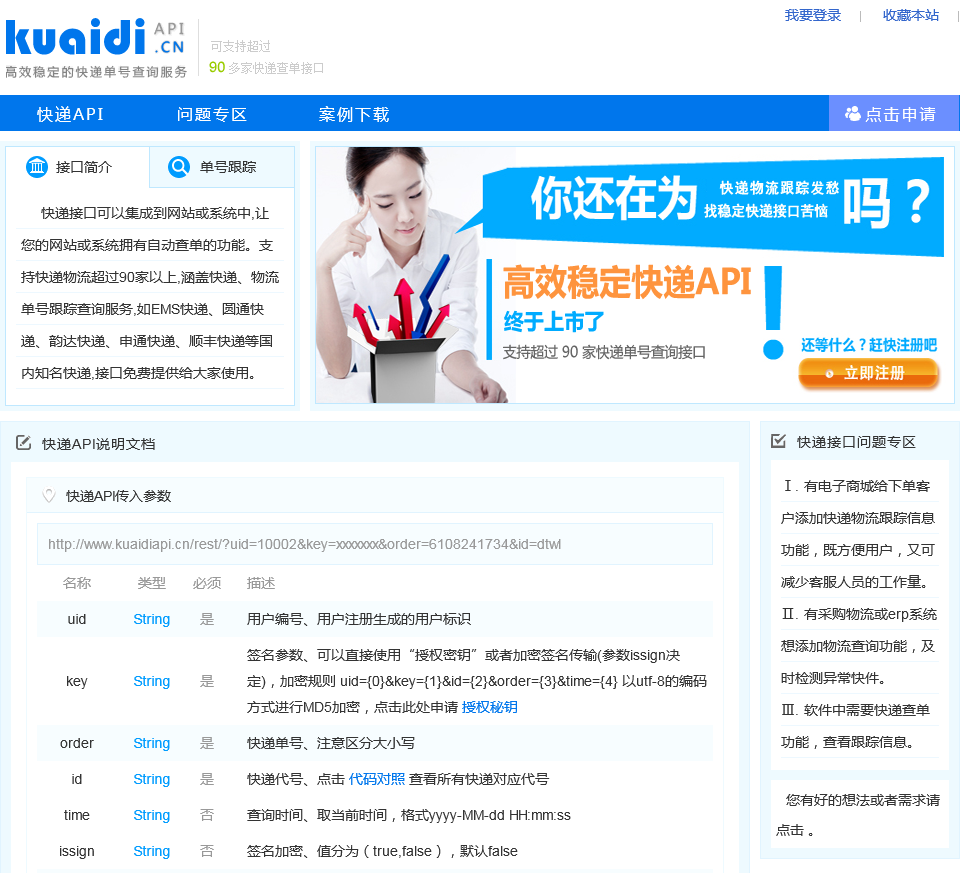Click the 必须 column header
Screen dimensions: 960x873
(207, 583)
